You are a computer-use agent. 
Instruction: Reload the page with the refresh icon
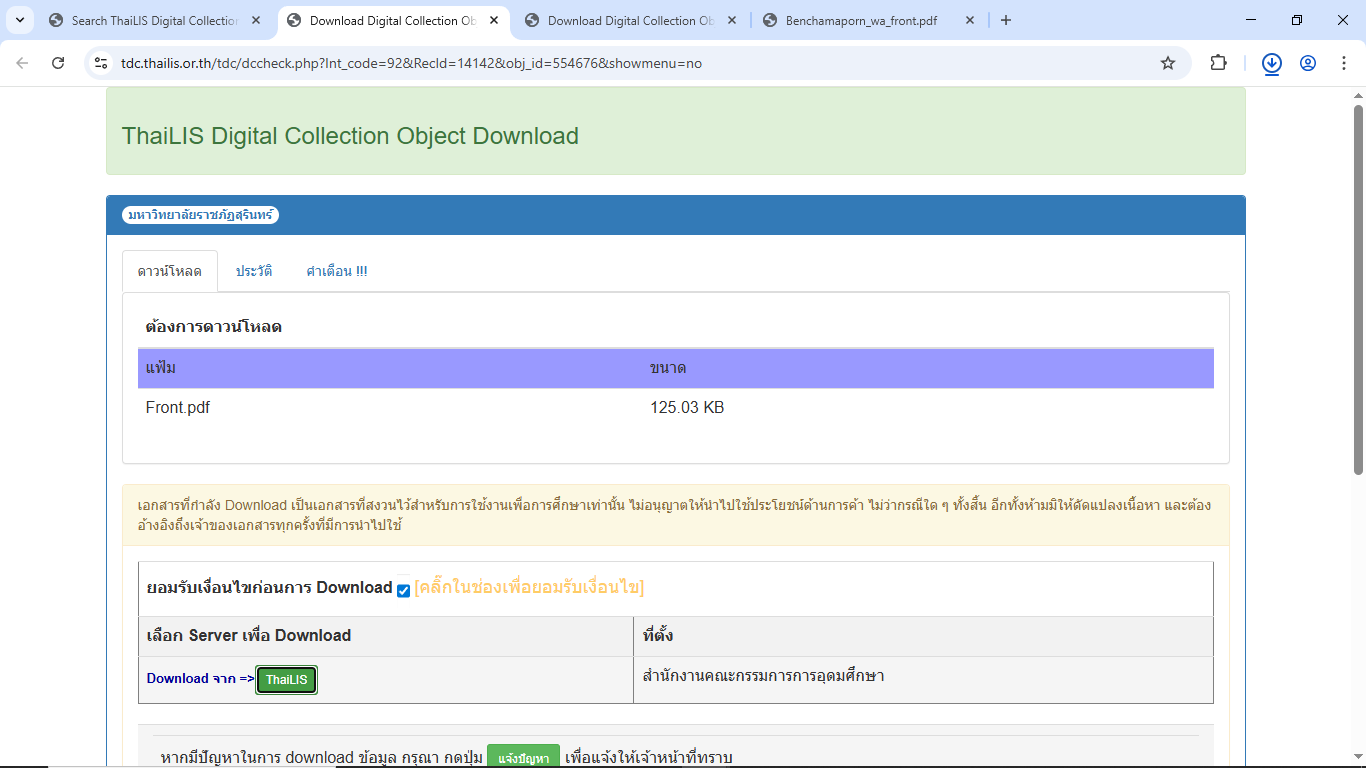tap(58, 63)
